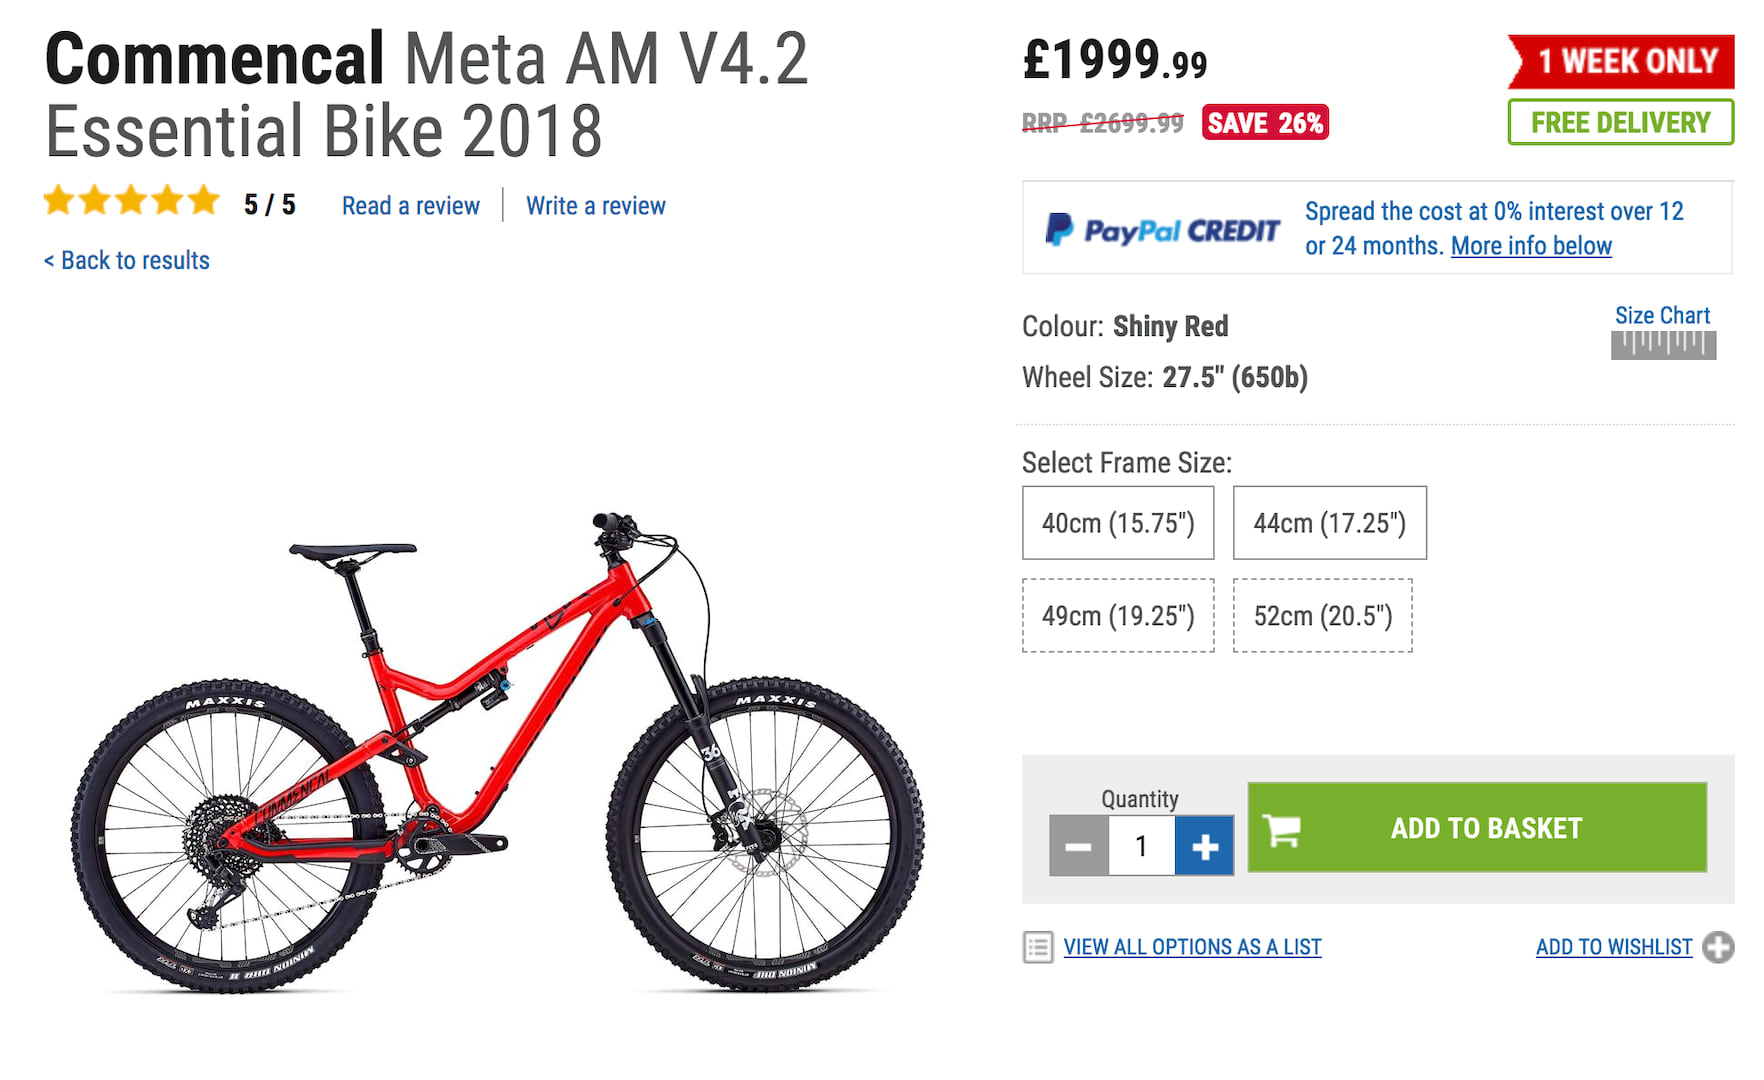
Task: Click the Add to Basket button
Action: click(1486, 828)
